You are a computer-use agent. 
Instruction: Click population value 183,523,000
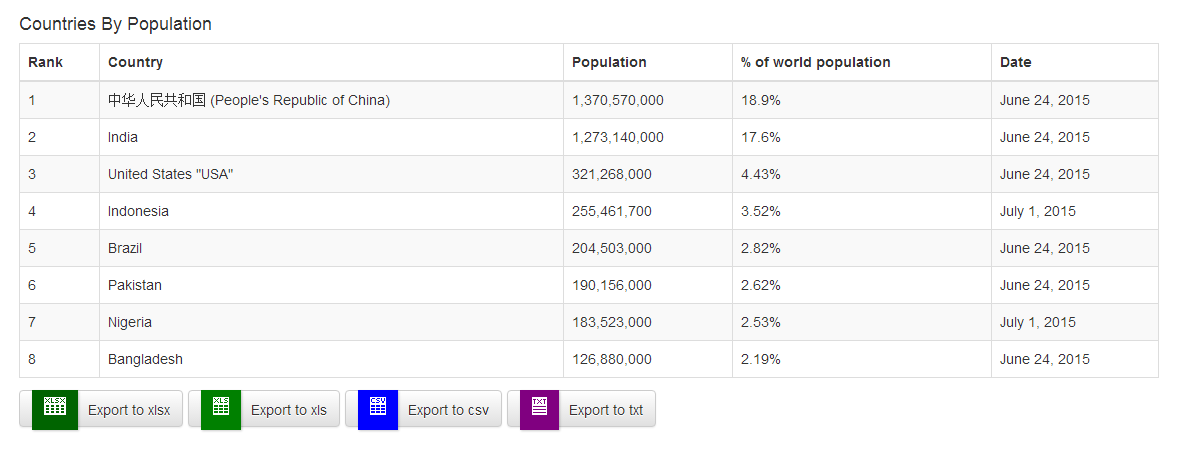click(611, 323)
